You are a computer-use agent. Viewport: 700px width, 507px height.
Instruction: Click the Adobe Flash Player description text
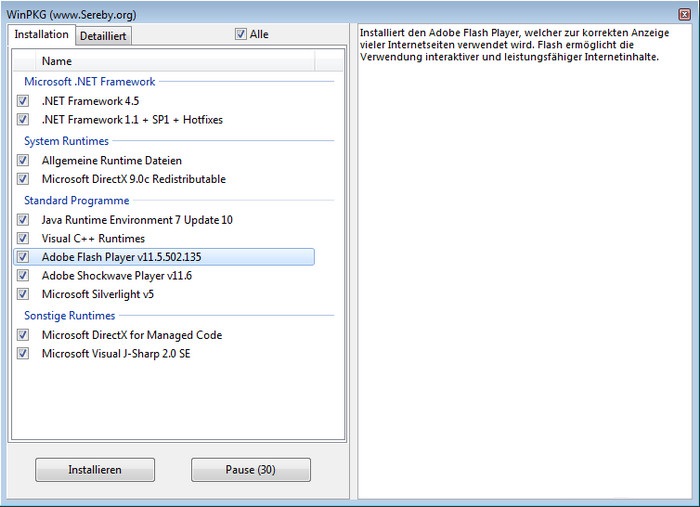tap(514, 45)
